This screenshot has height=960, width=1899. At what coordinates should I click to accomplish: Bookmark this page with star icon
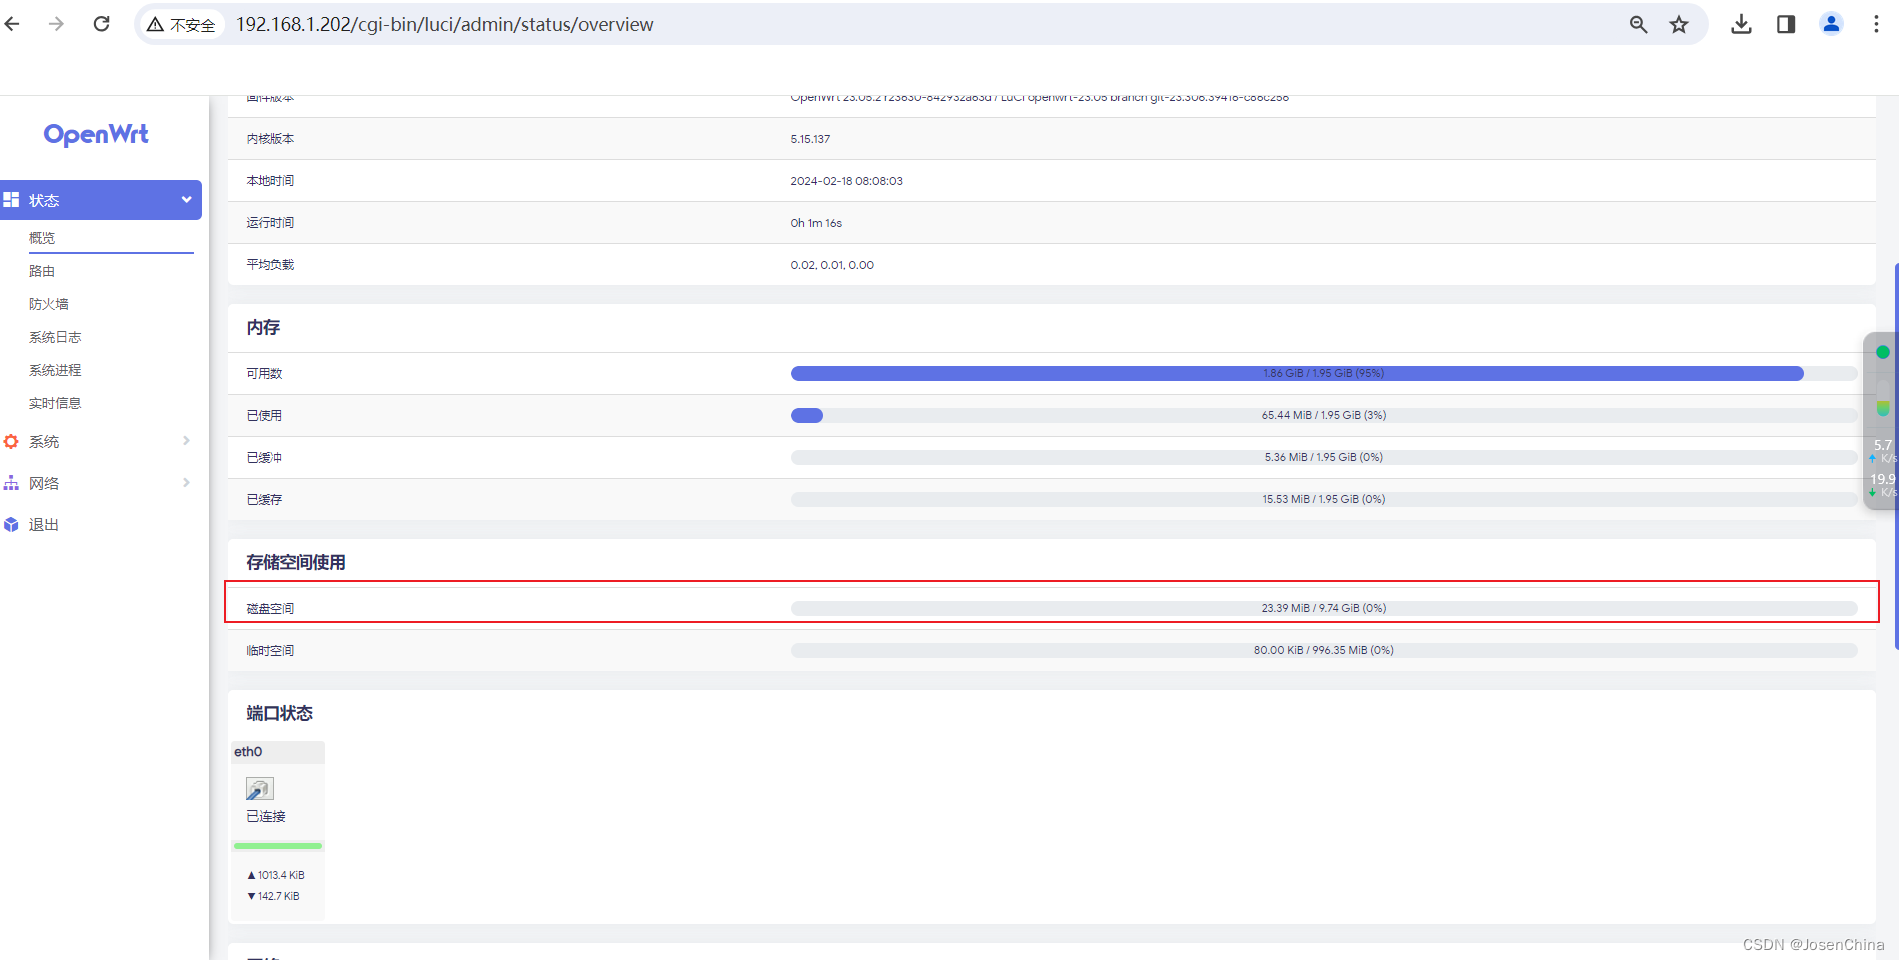(x=1679, y=25)
